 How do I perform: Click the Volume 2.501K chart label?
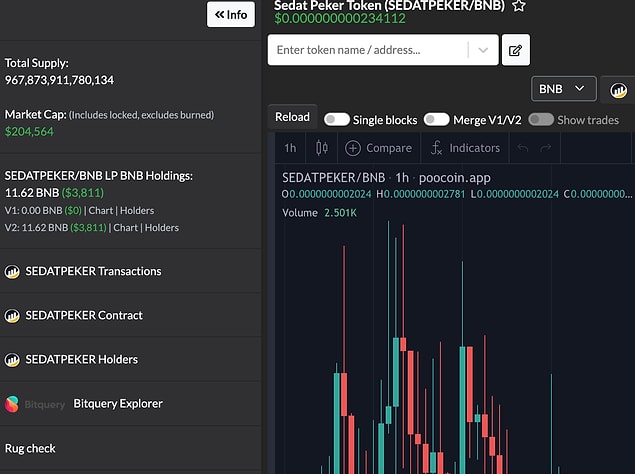(320, 213)
